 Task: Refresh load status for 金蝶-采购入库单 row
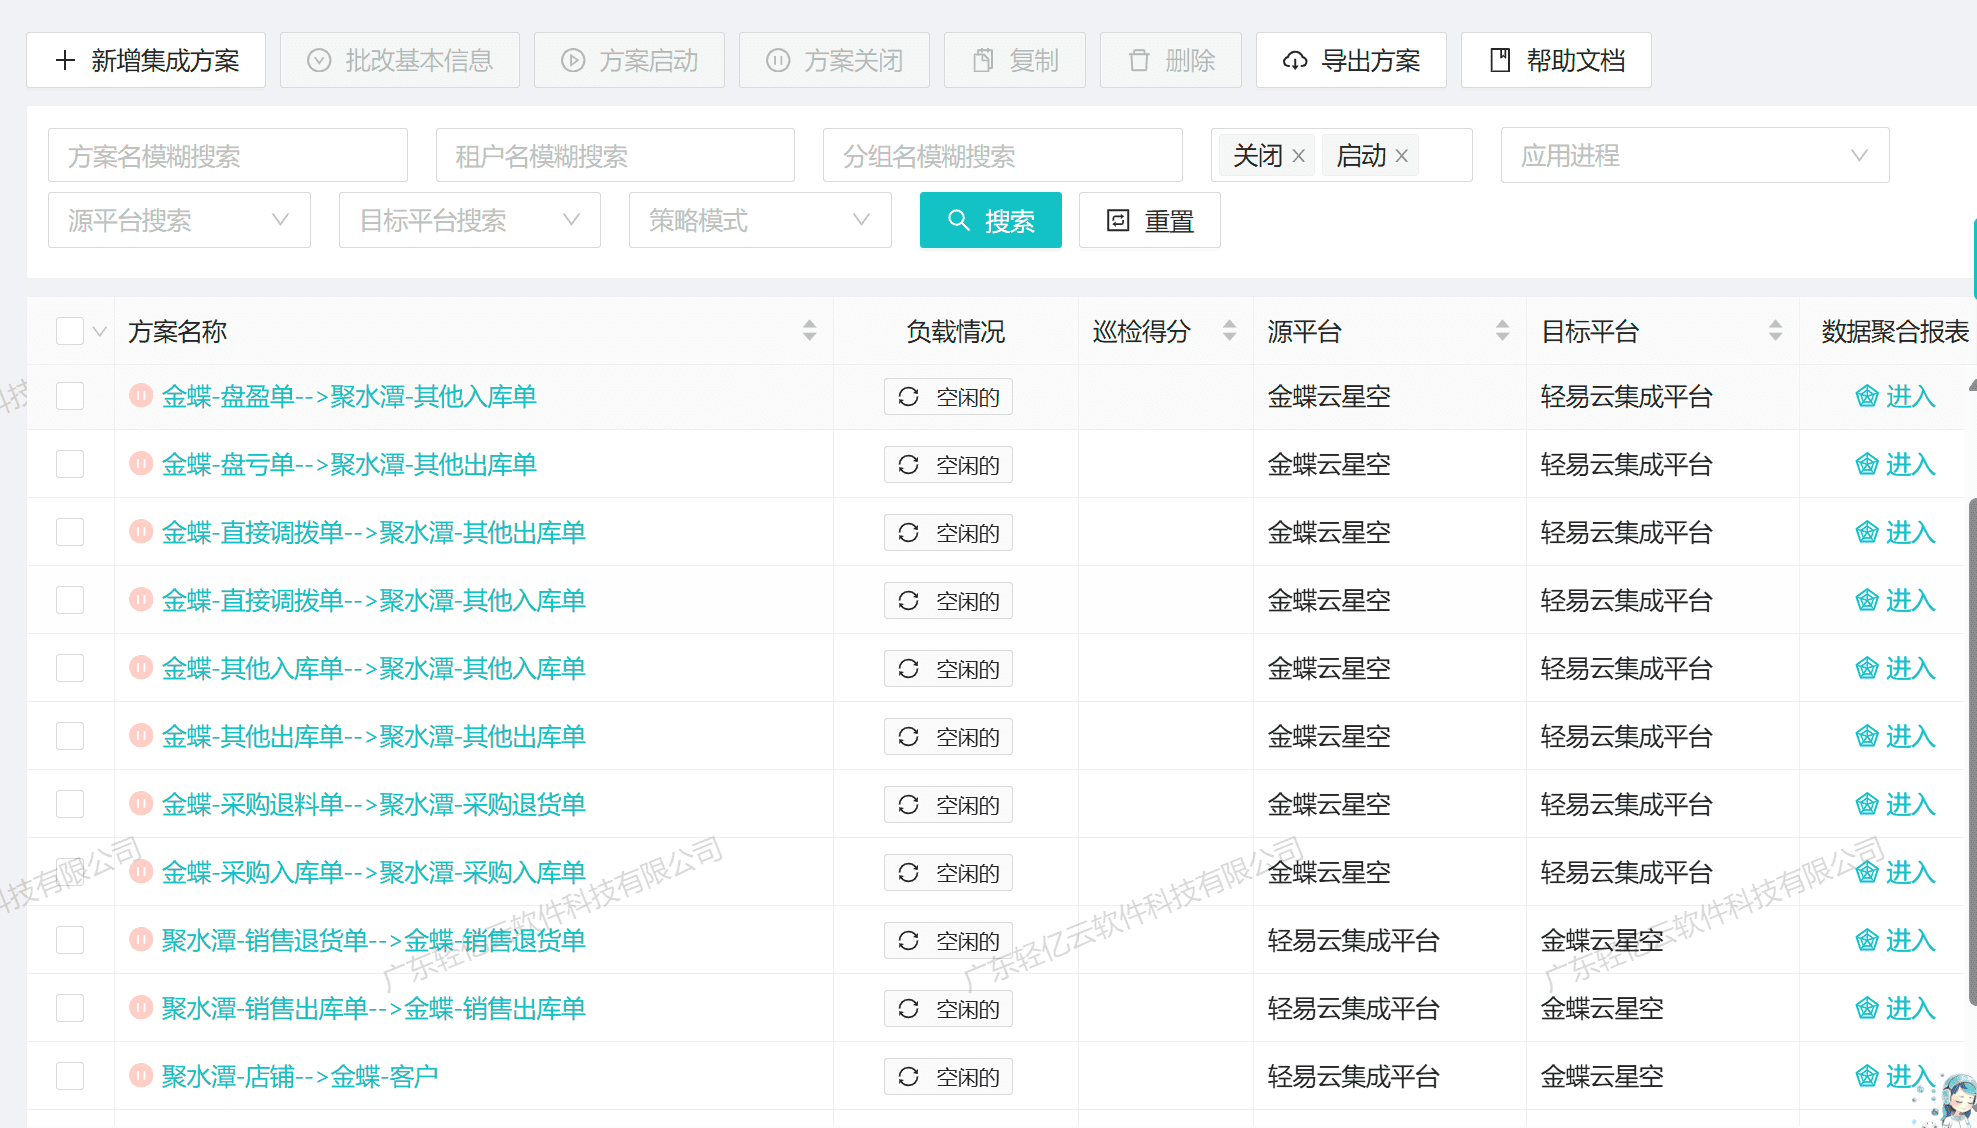(948, 873)
